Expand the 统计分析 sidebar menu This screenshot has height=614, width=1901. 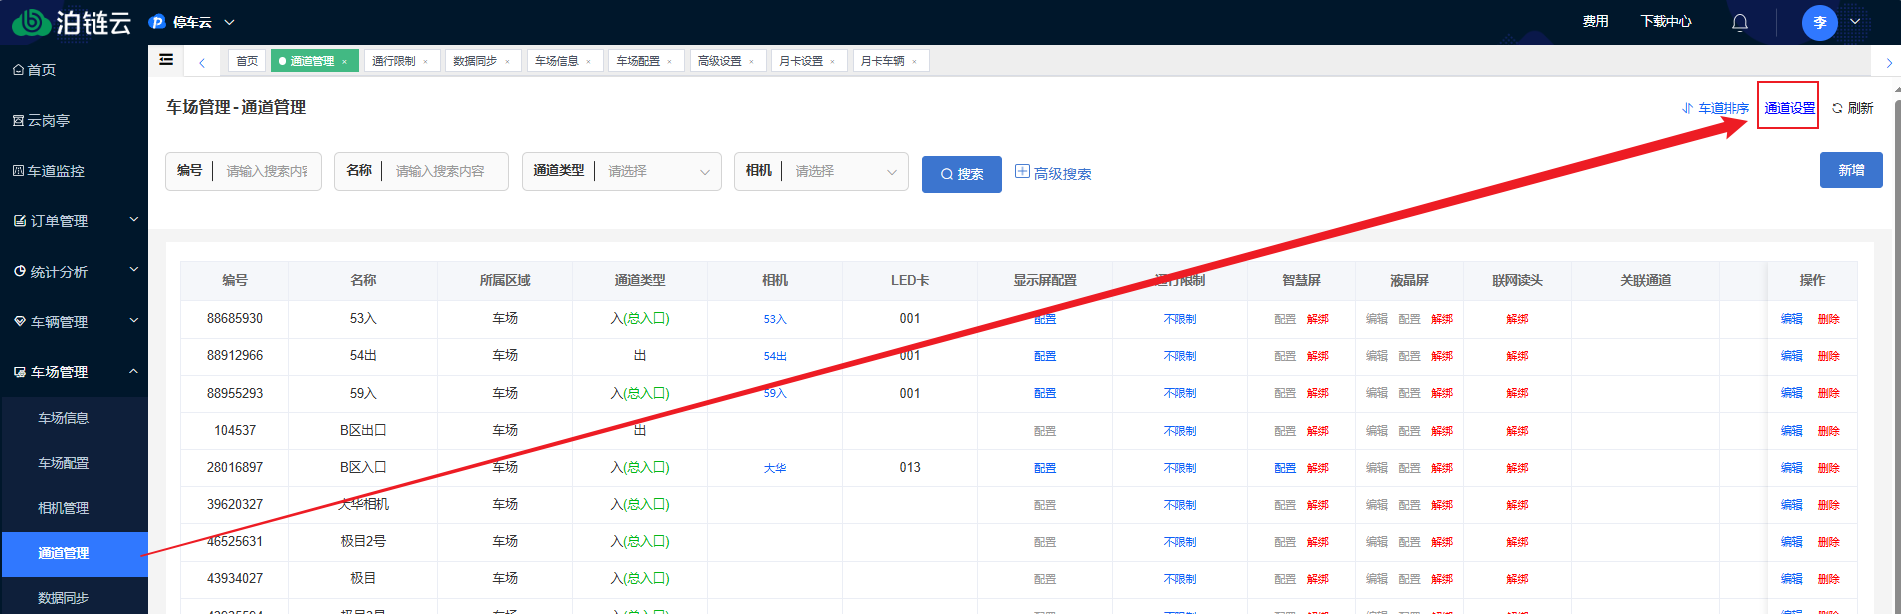[x=74, y=272]
